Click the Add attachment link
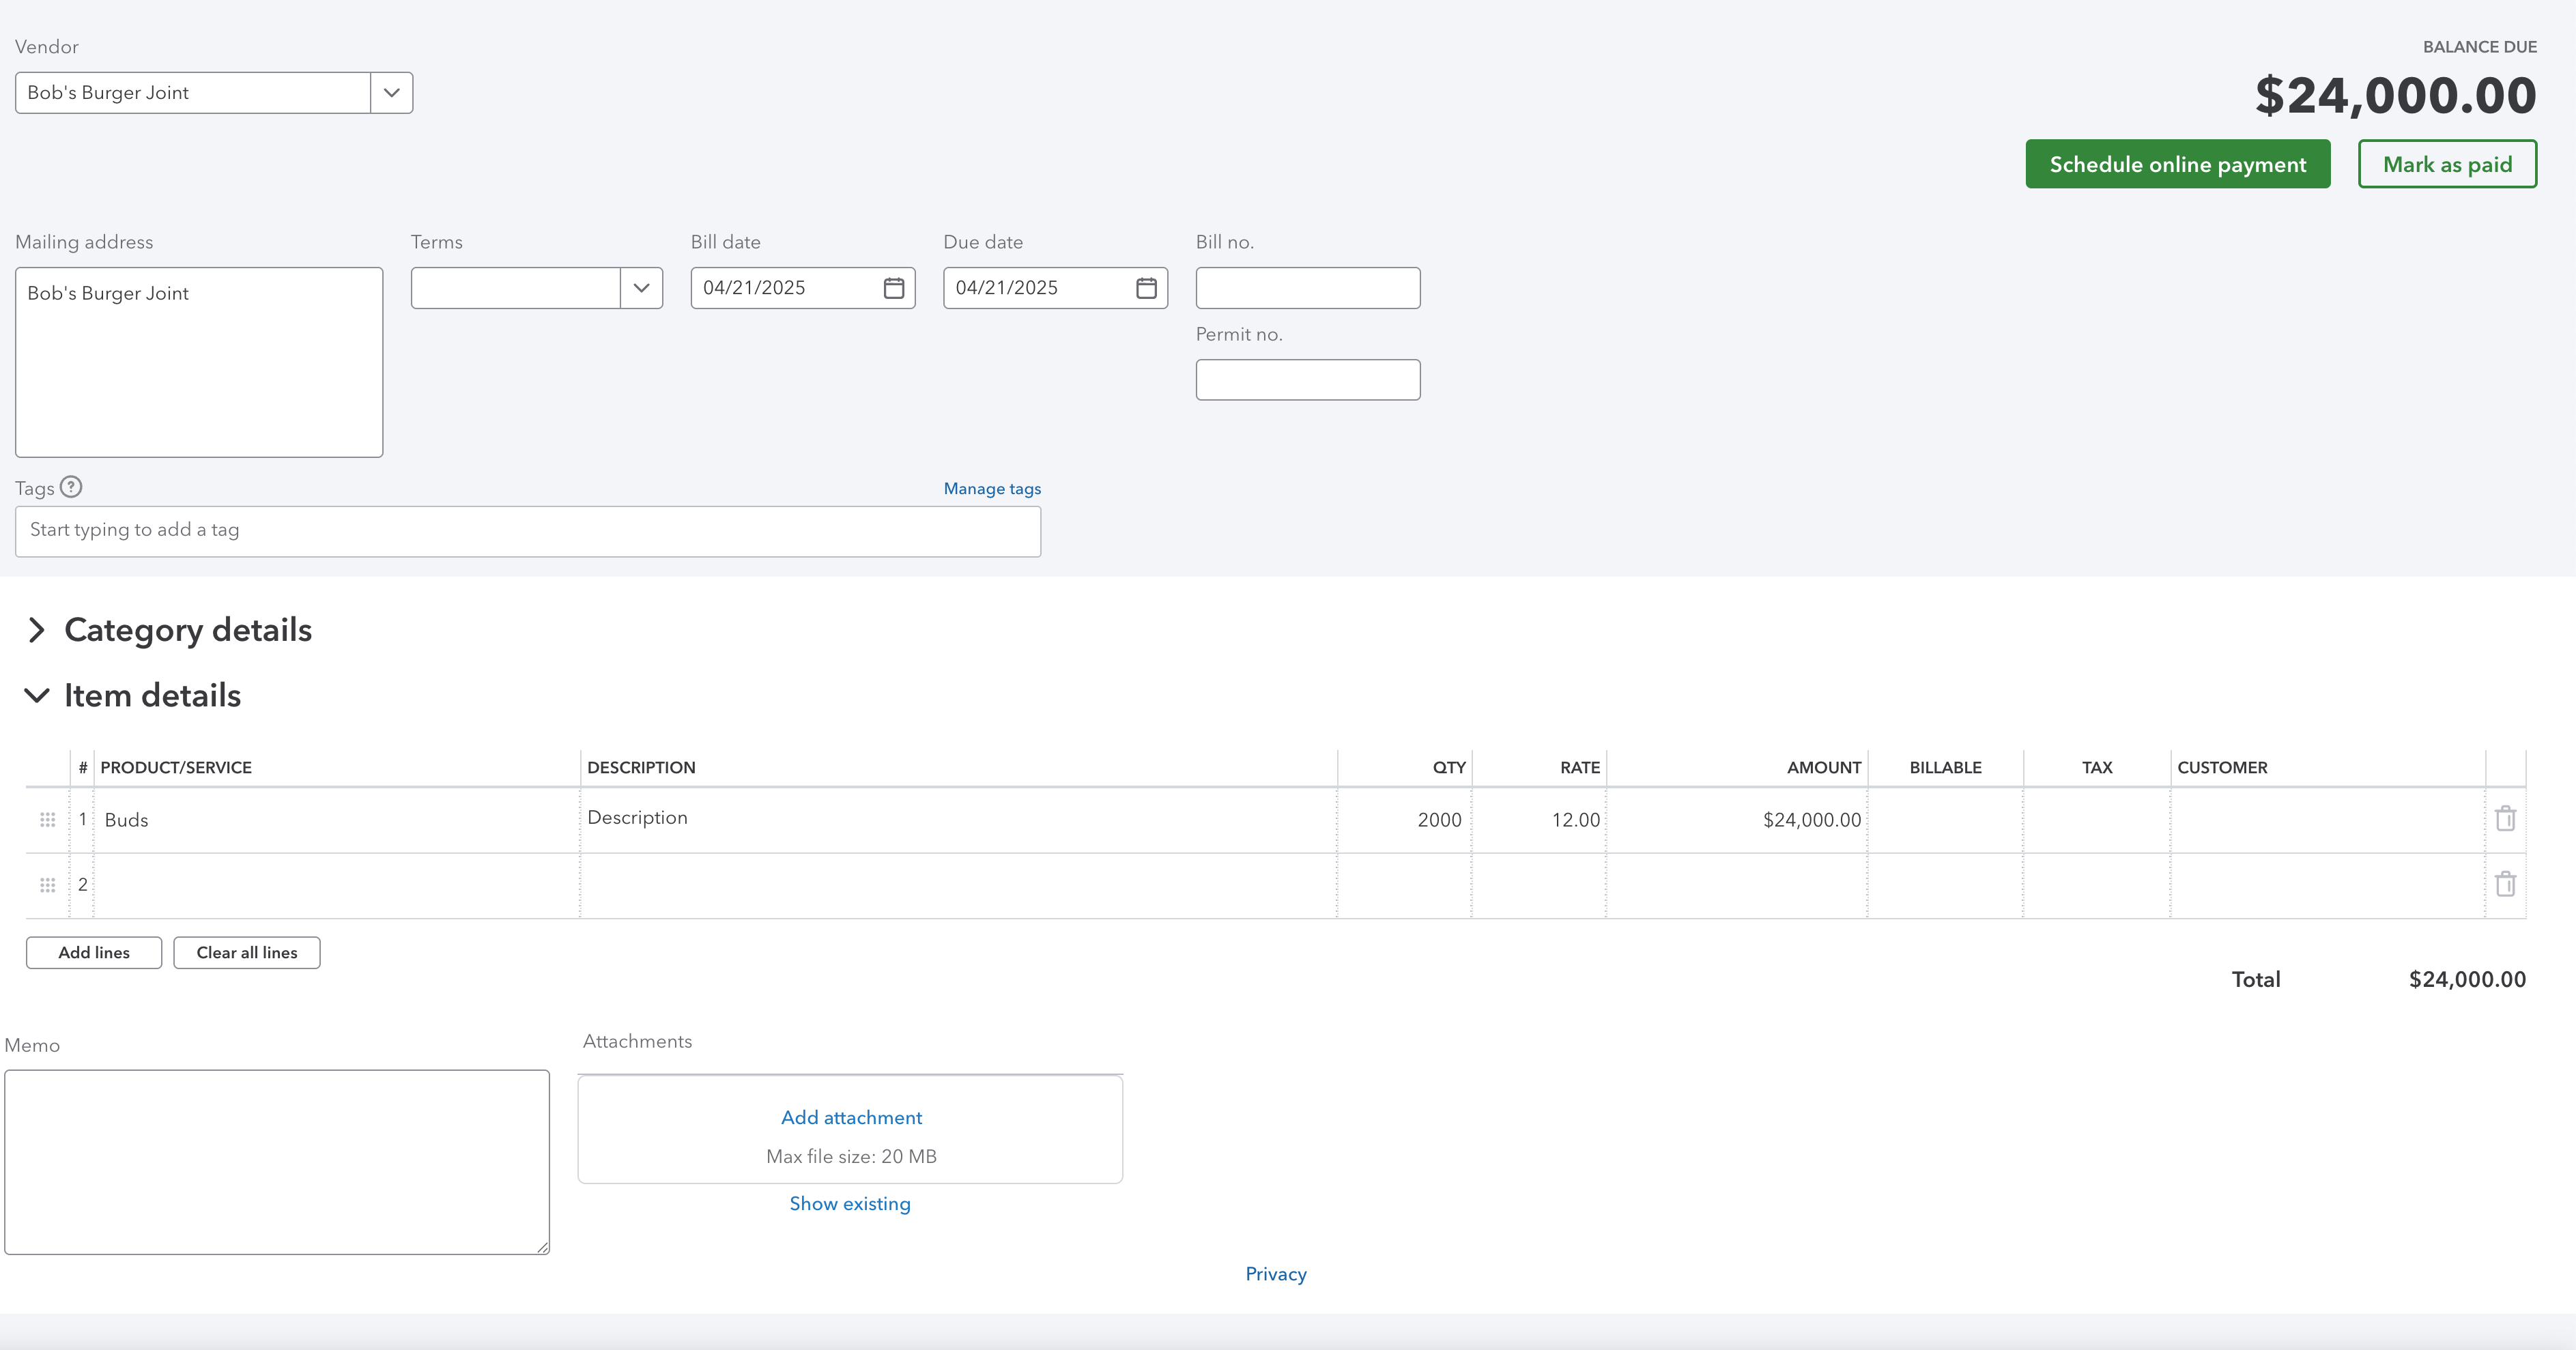Viewport: 2576px width, 1350px height. pos(851,1118)
